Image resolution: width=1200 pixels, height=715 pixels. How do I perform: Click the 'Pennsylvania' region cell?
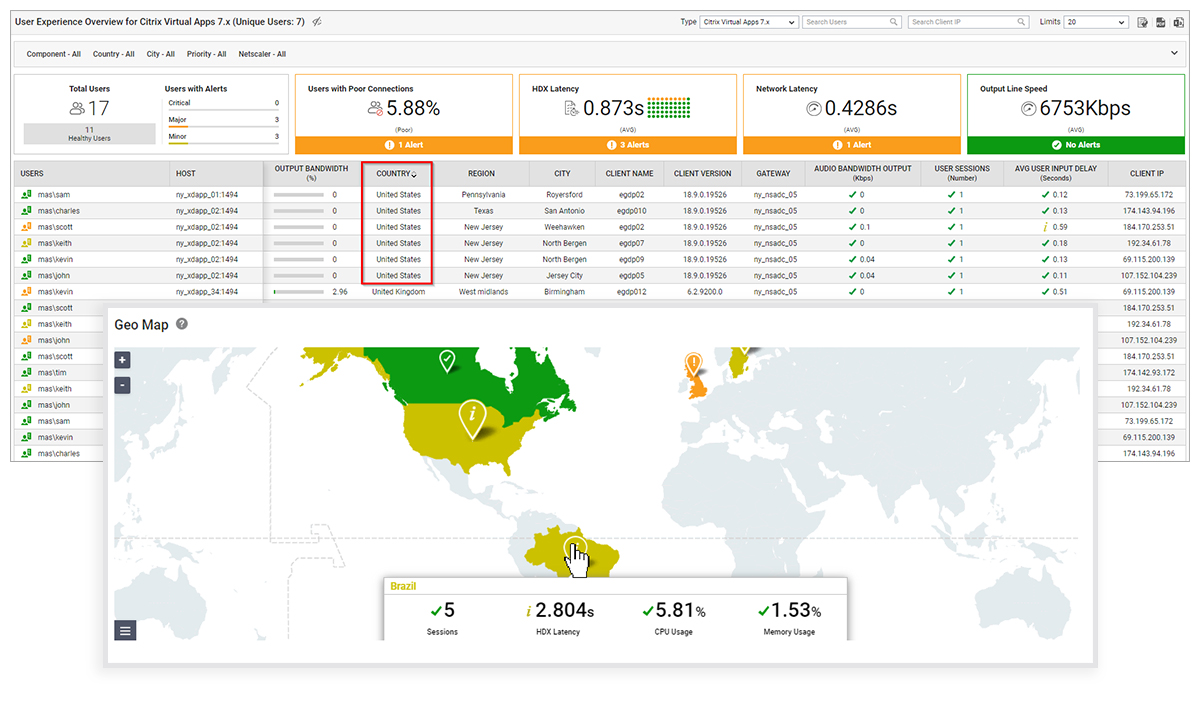coord(484,195)
